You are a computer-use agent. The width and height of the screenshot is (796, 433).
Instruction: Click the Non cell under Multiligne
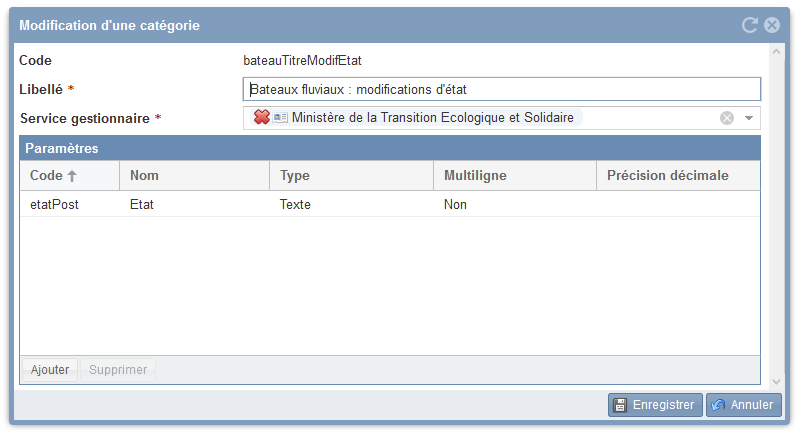tap(456, 204)
